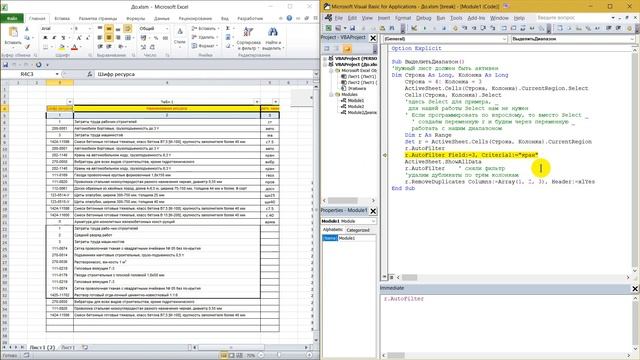Open Tools menu in VBA editor

click(456, 18)
